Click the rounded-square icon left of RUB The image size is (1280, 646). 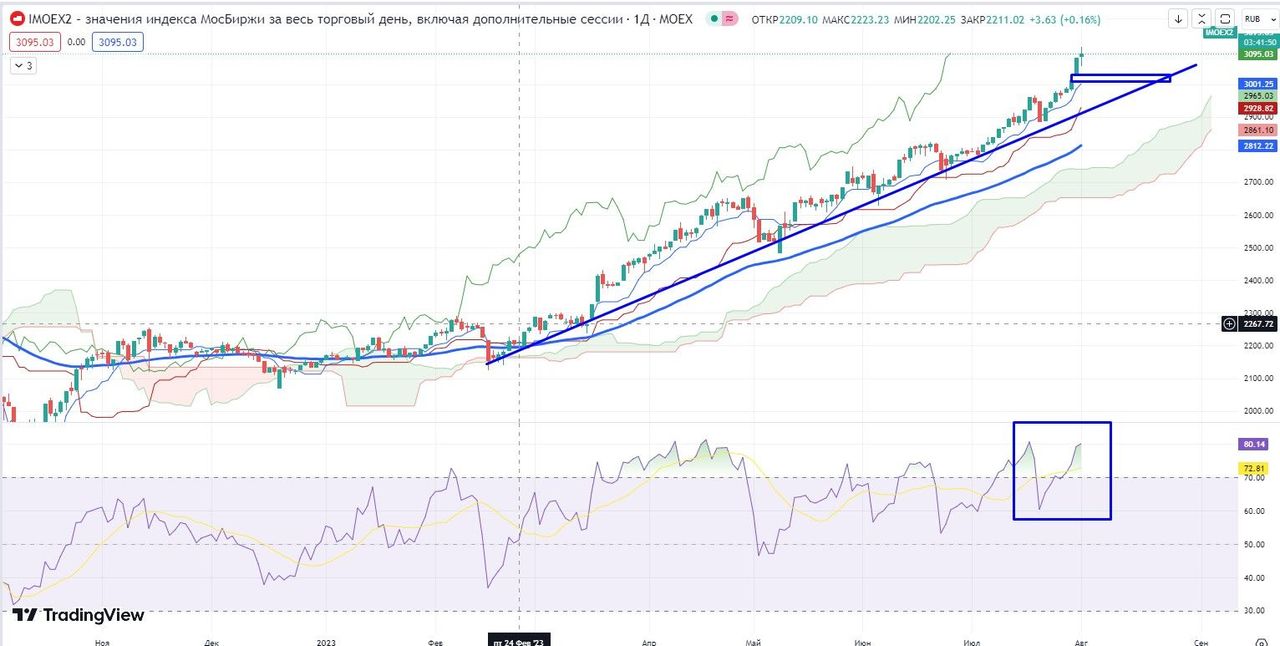pyautogui.click(x=1227, y=19)
